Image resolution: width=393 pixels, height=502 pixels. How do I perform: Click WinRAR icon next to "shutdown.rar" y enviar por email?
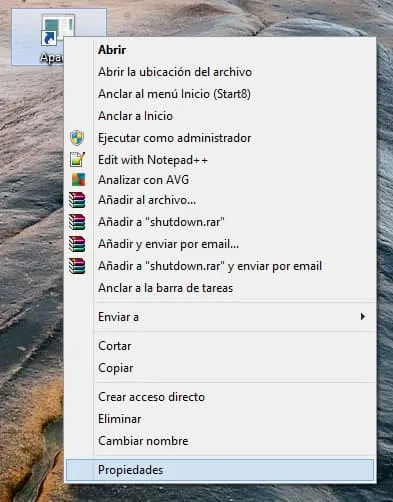tap(77, 266)
